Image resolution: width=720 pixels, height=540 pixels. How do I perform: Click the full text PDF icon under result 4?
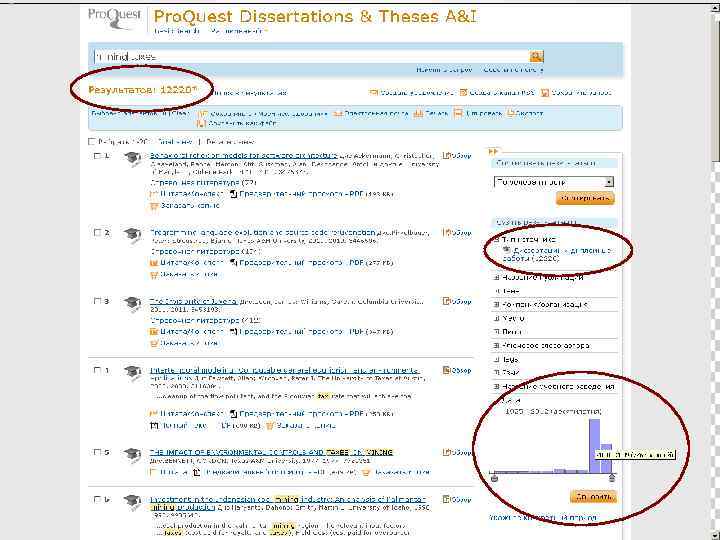tap(154, 426)
